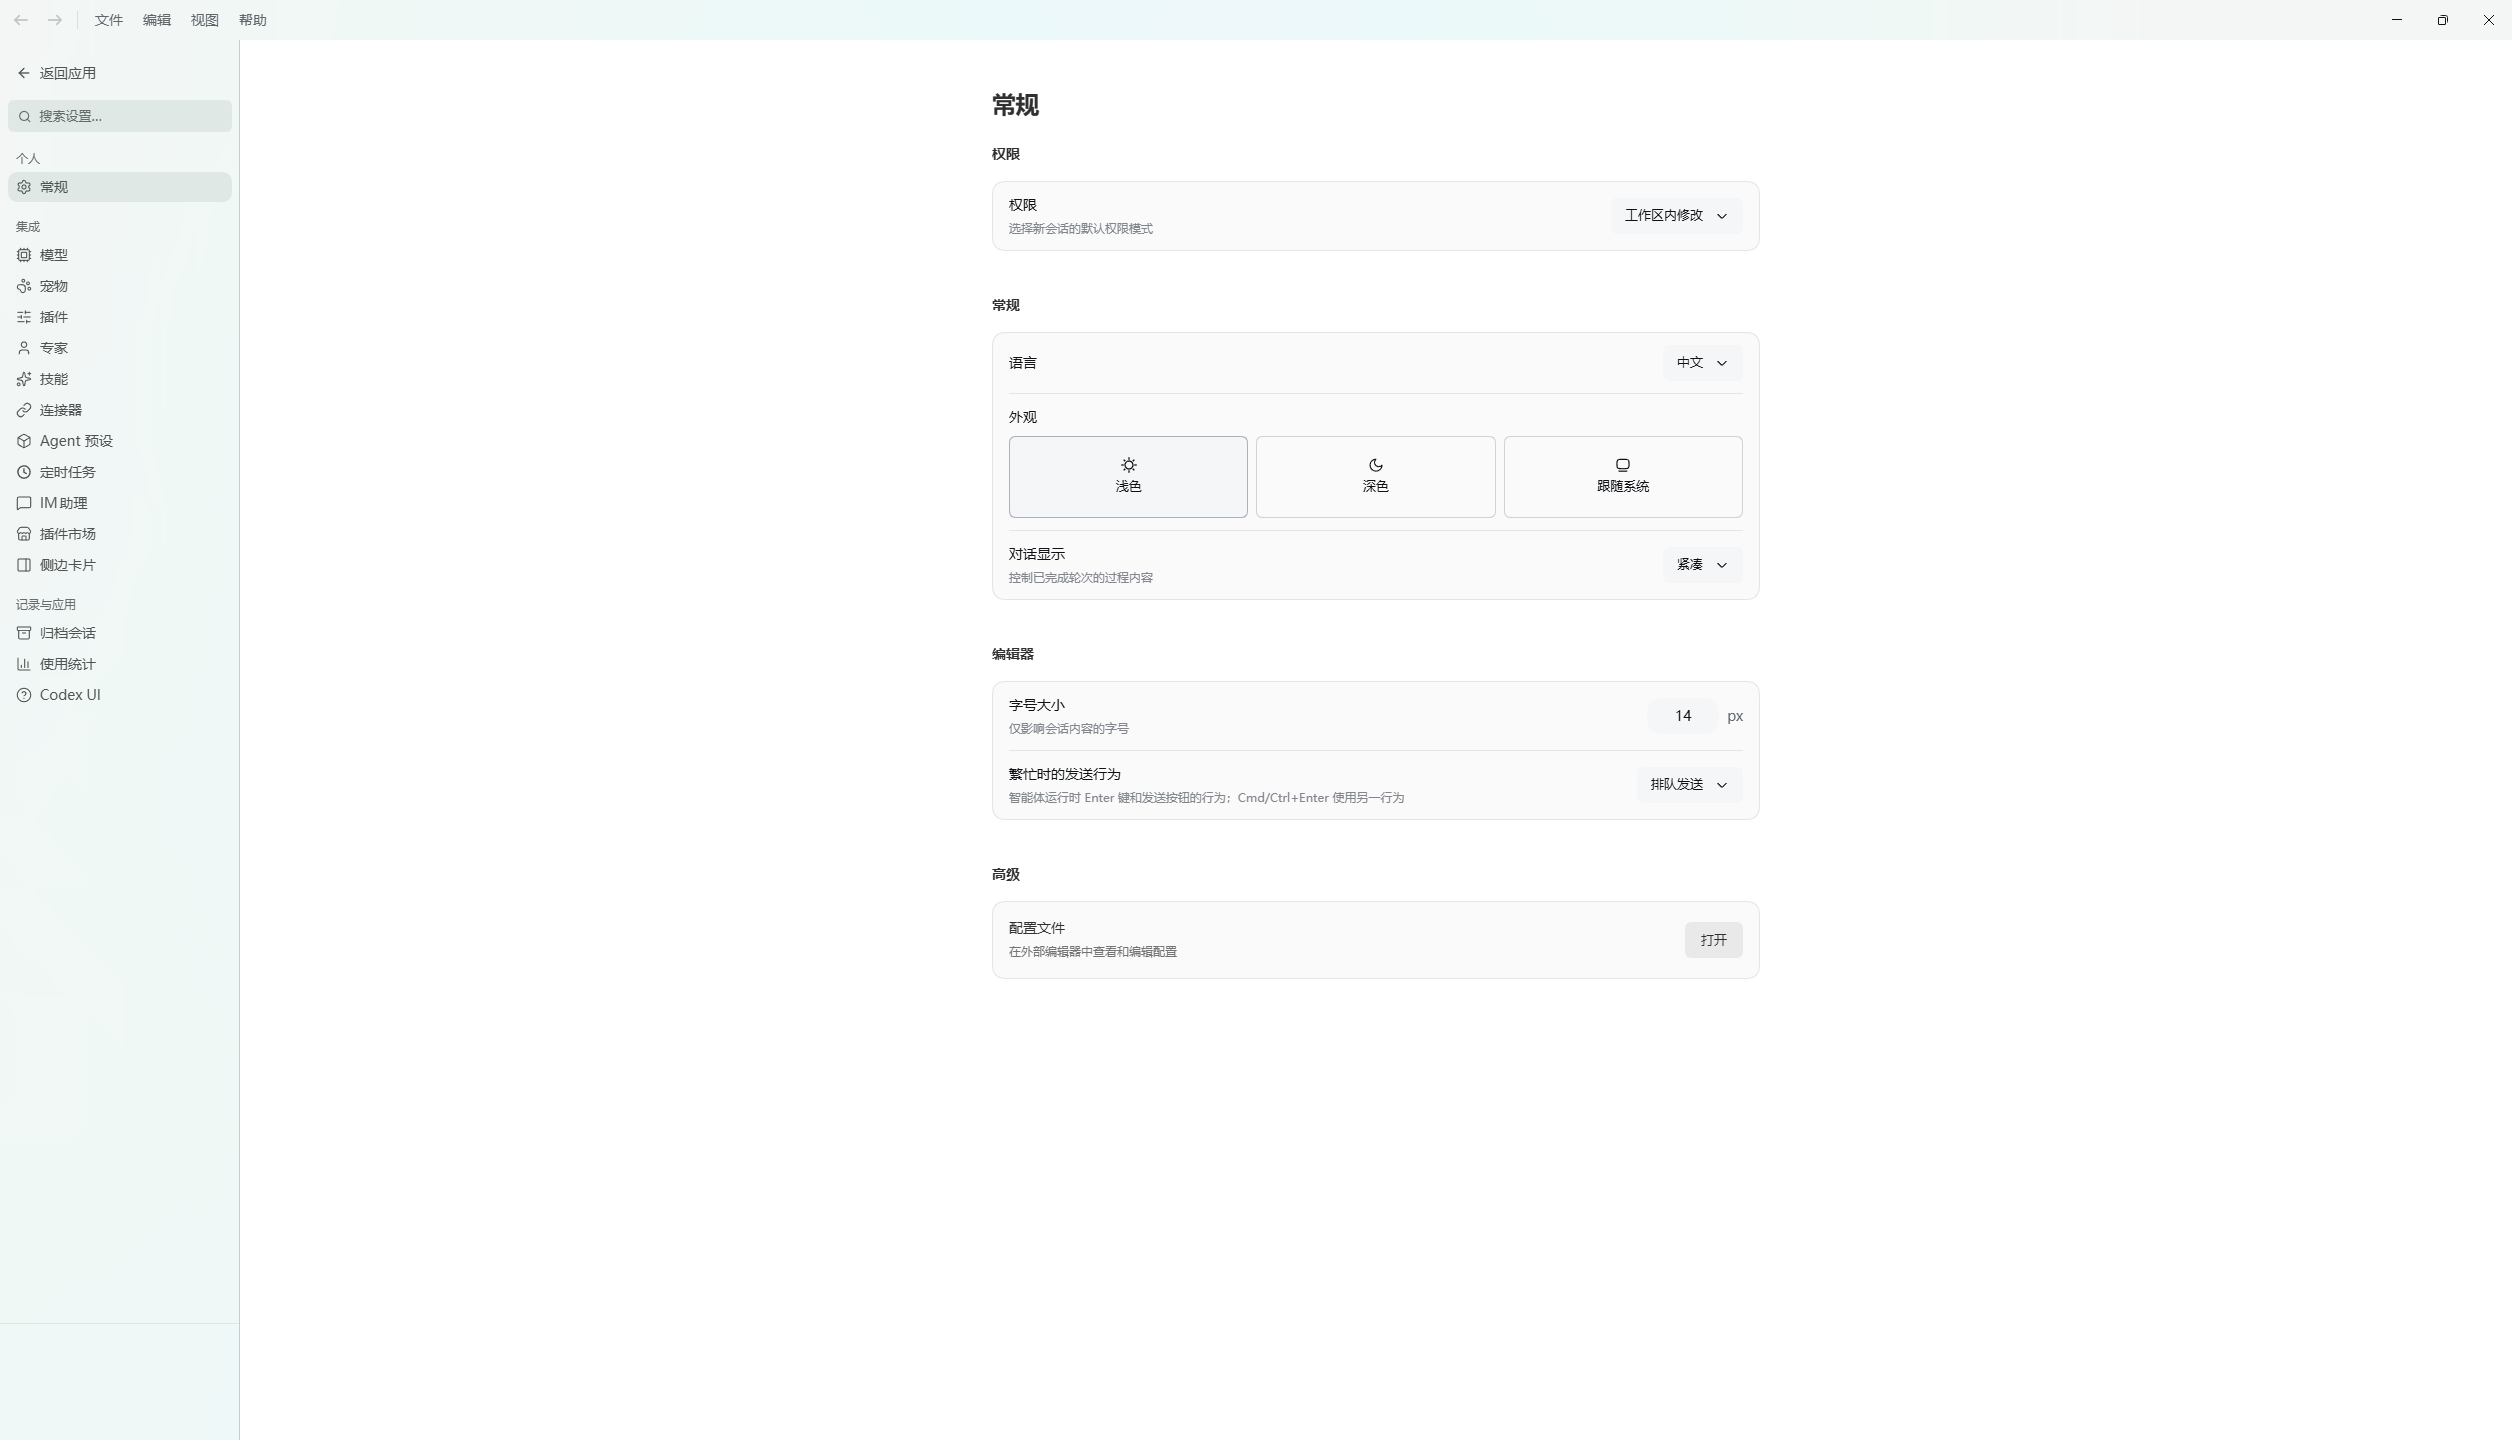
Task: Click the 侧边卡片 panel icon
Action: [x=24, y=565]
